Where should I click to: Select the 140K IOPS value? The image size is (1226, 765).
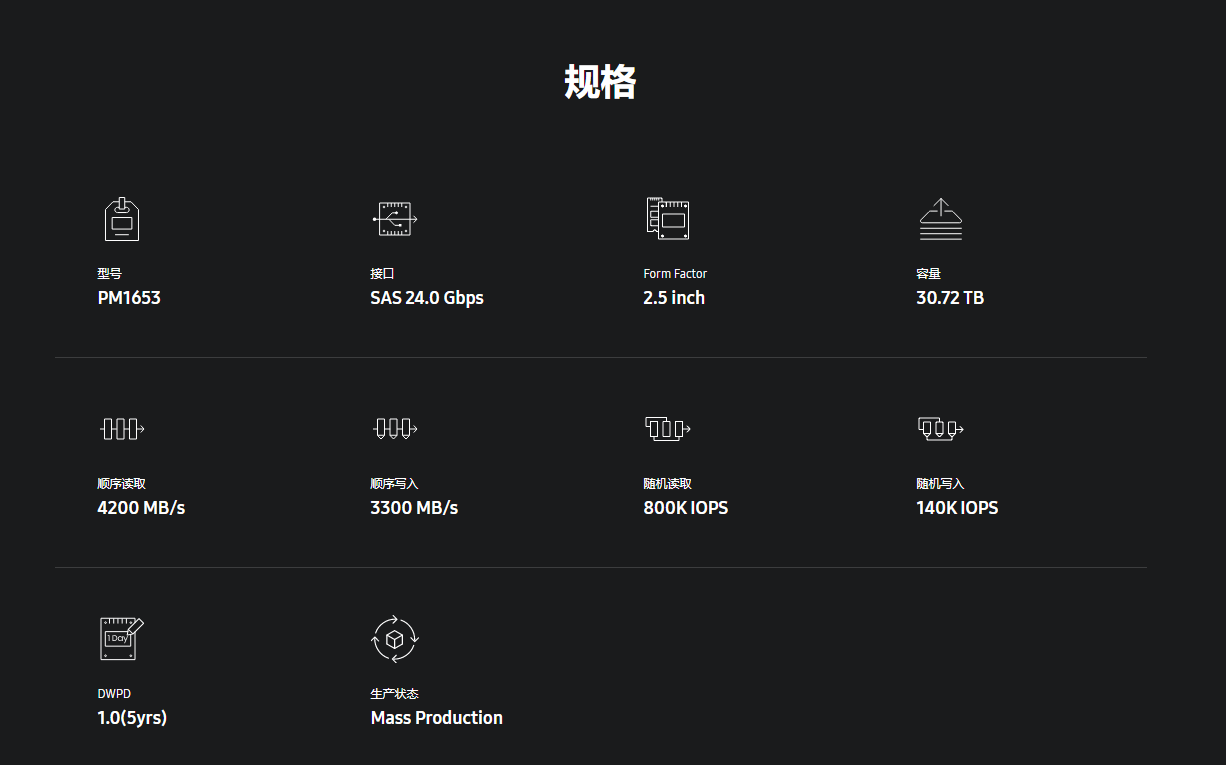coord(957,508)
